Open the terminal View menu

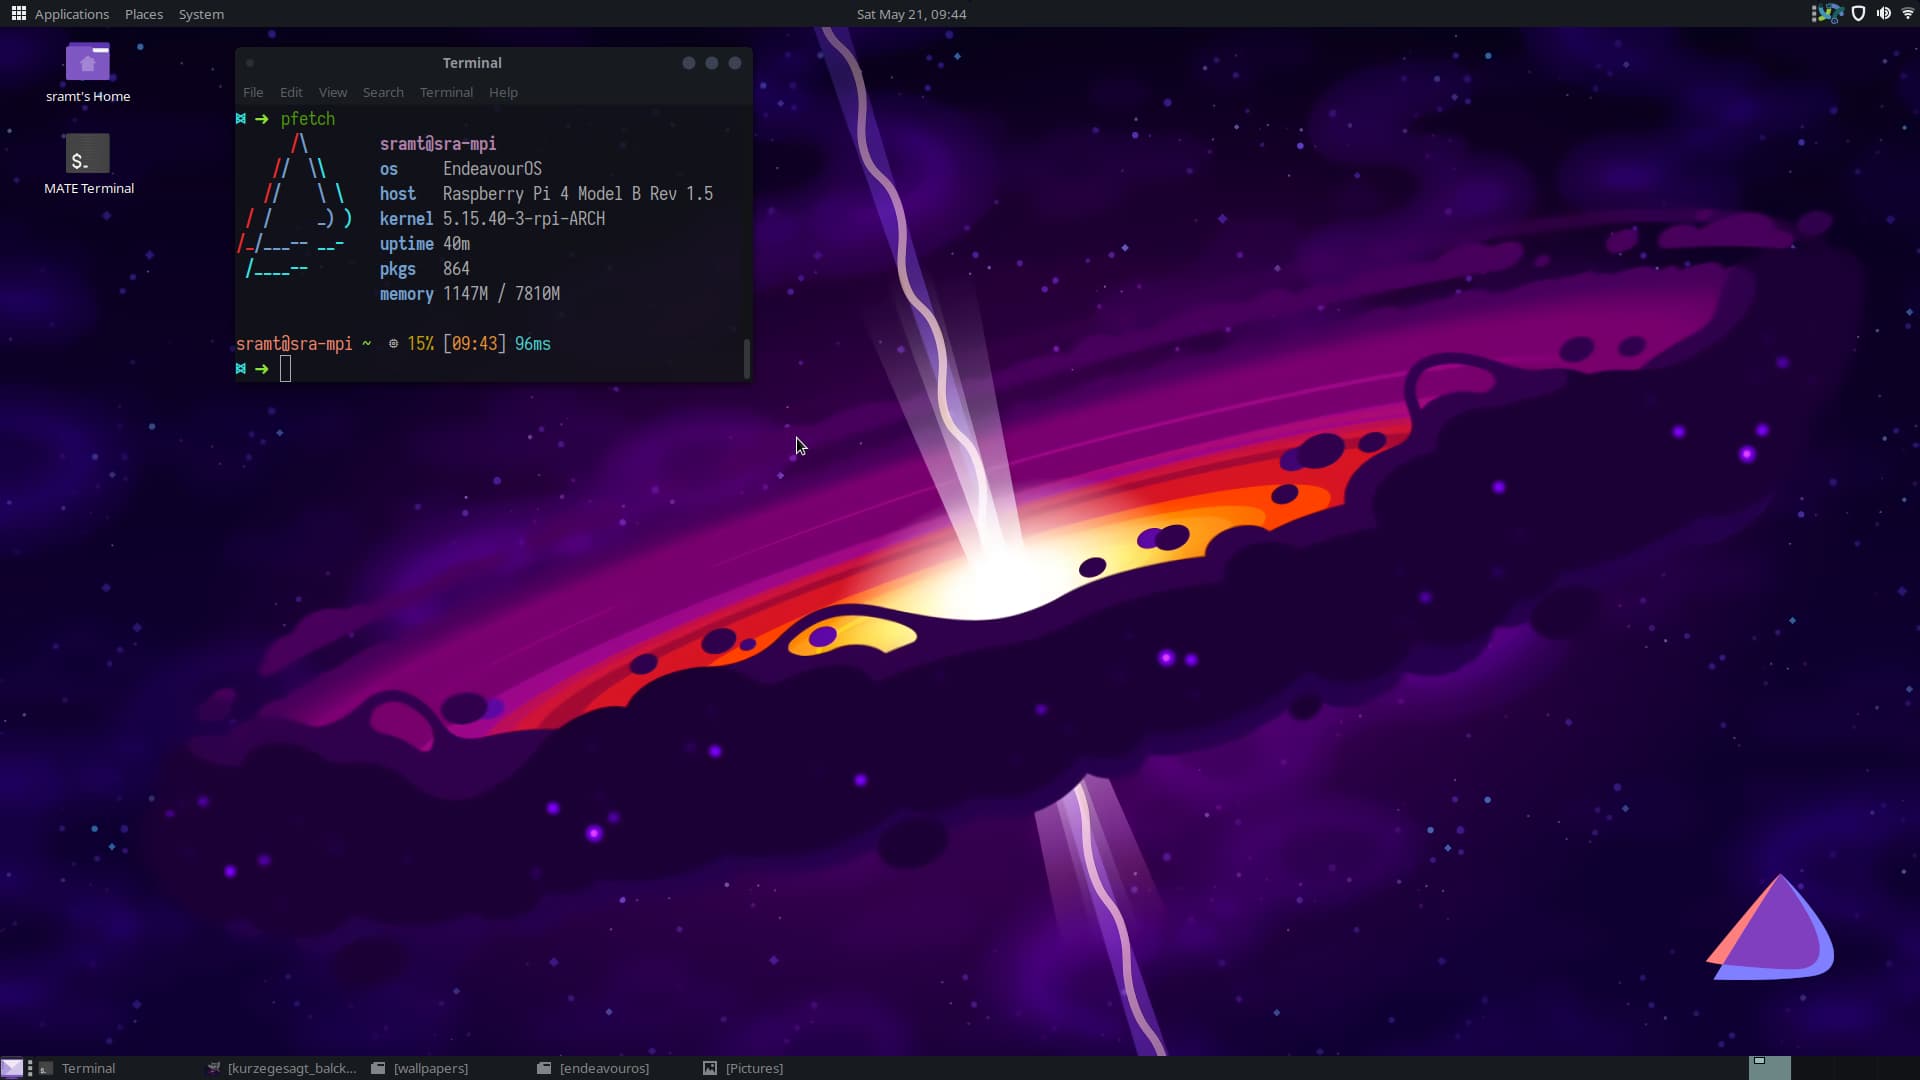pyautogui.click(x=333, y=92)
